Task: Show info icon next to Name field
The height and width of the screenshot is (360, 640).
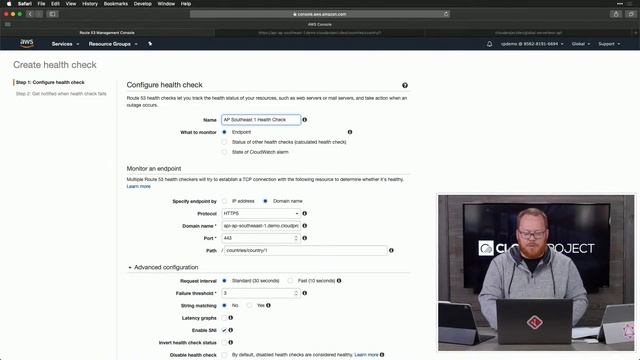Action: point(304,120)
